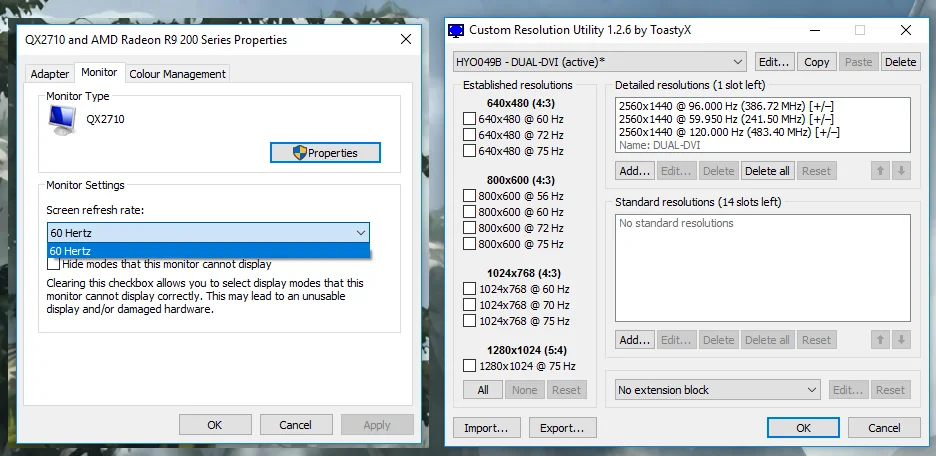Screen dimensions: 936x456
Task: Click the Name: DUAL-DVI line
Action: coord(660,145)
